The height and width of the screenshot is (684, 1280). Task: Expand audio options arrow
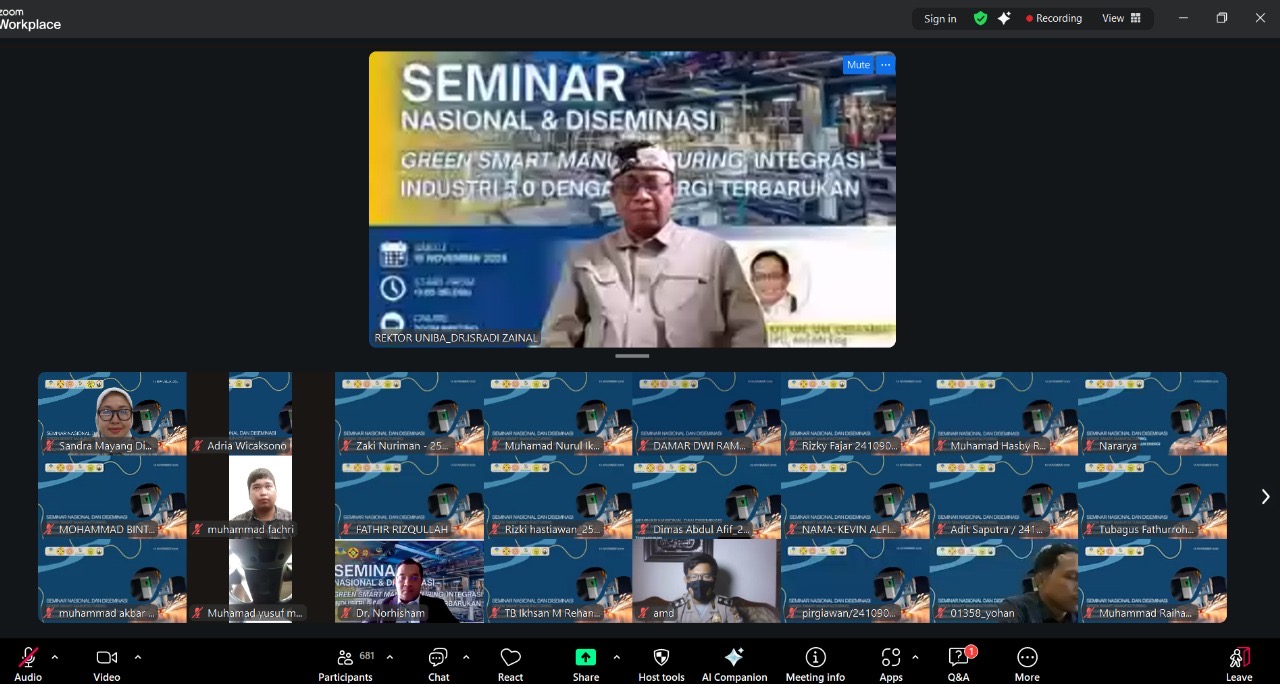55,657
